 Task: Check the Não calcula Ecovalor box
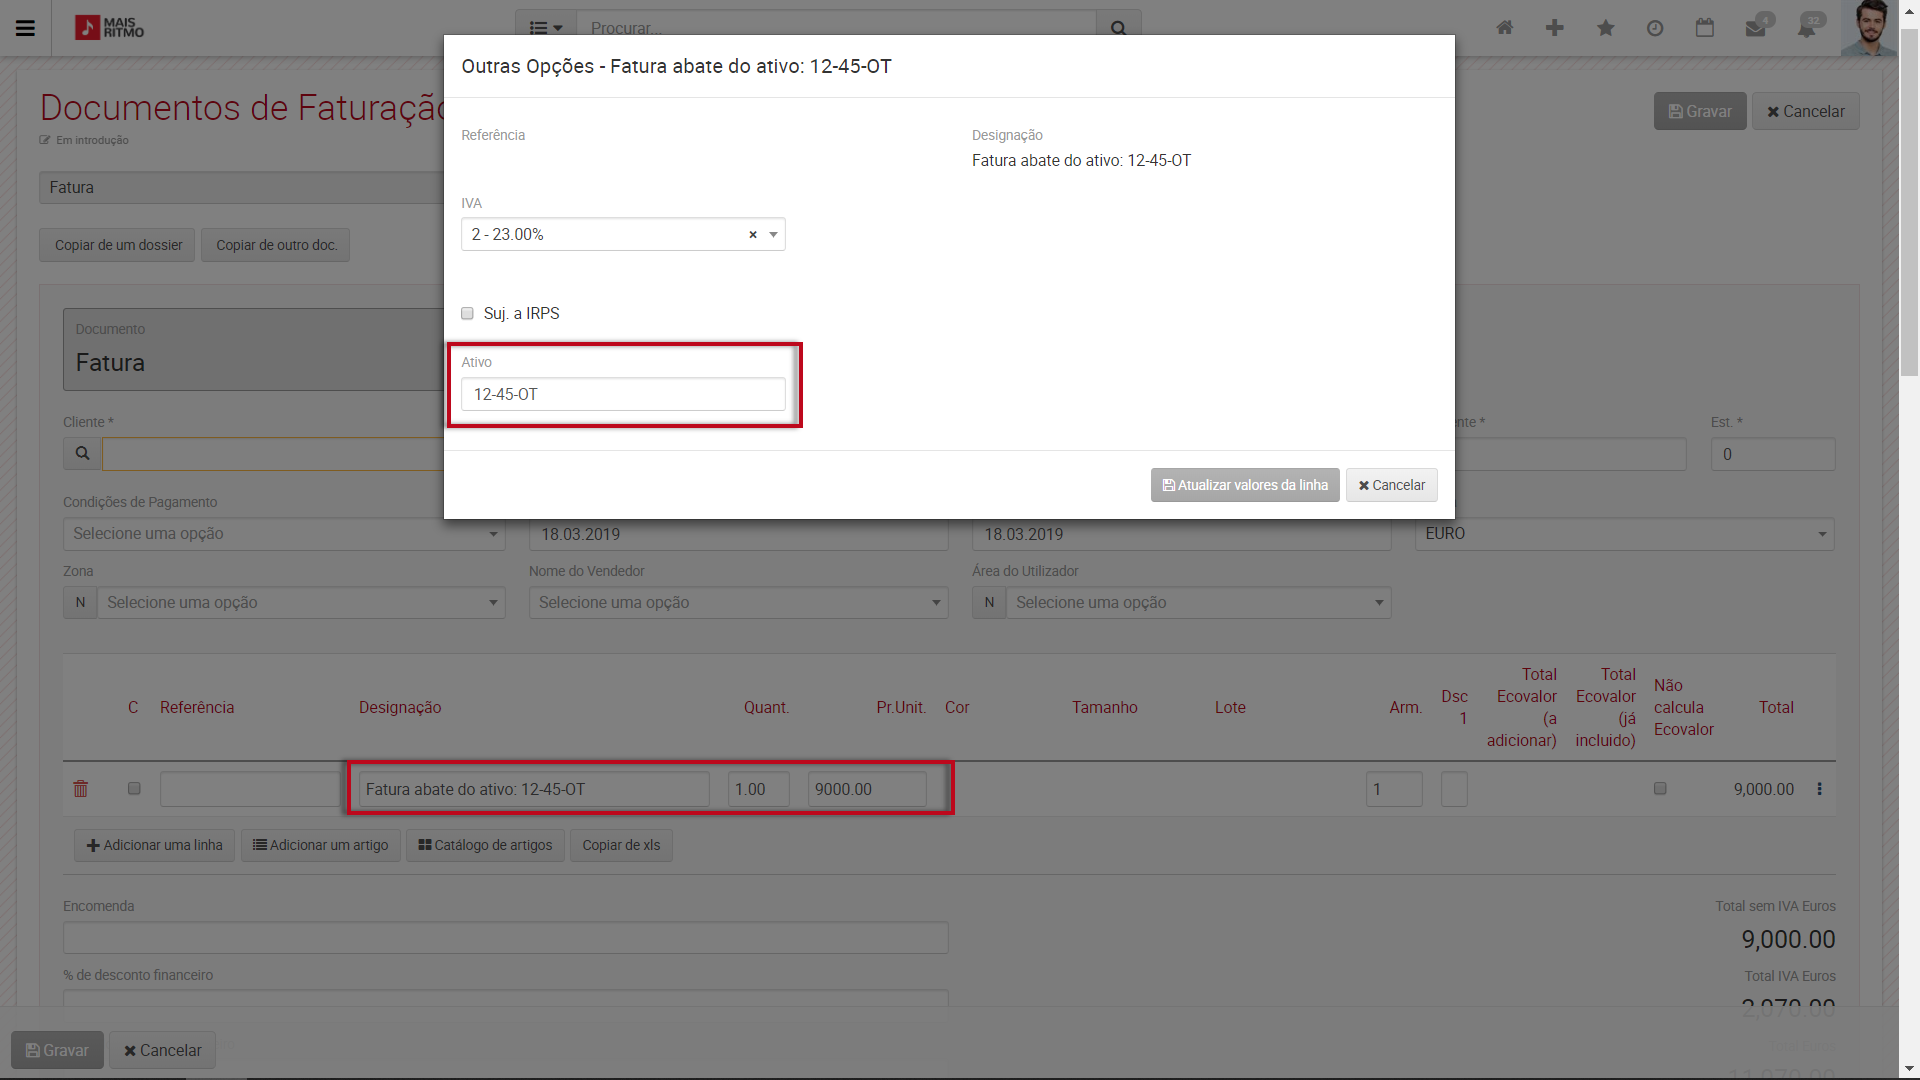point(1660,789)
